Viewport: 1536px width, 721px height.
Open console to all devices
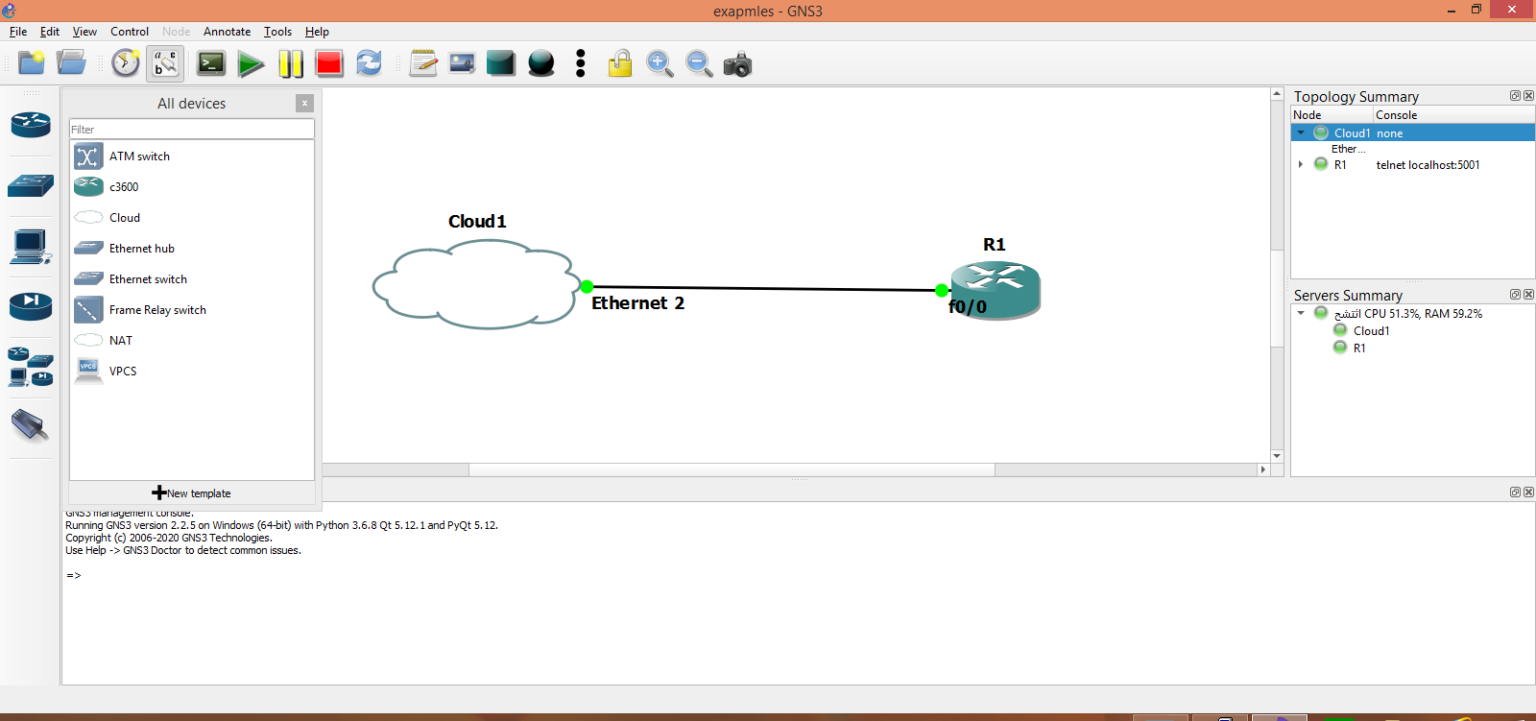click(x=211, y=65)
